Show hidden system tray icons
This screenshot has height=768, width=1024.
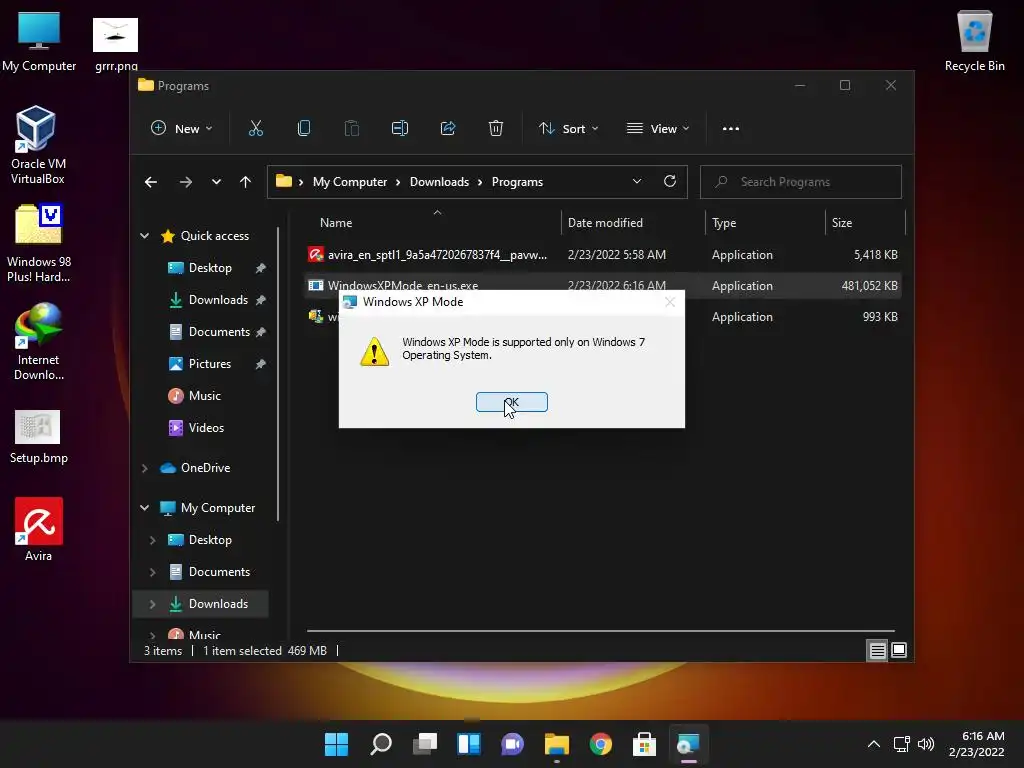pyautogui.click(x=874, y=744)
